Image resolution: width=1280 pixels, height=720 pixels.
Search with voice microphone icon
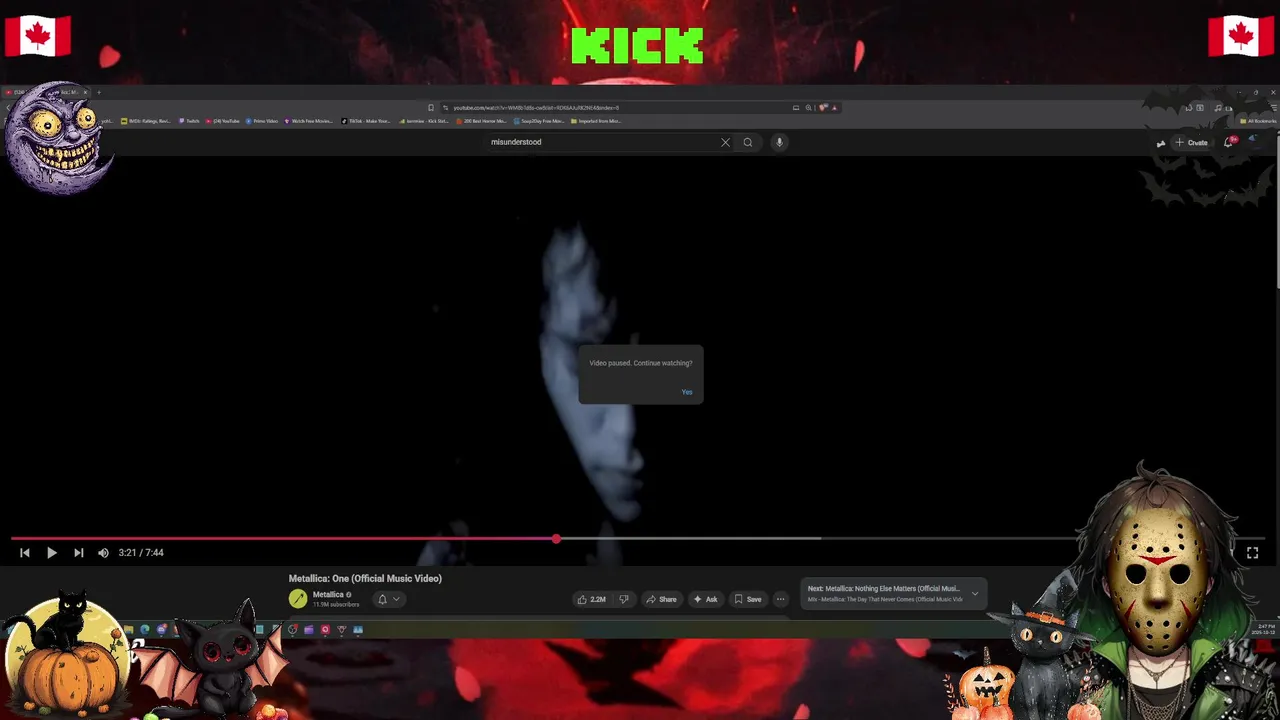tap(779, 142)
